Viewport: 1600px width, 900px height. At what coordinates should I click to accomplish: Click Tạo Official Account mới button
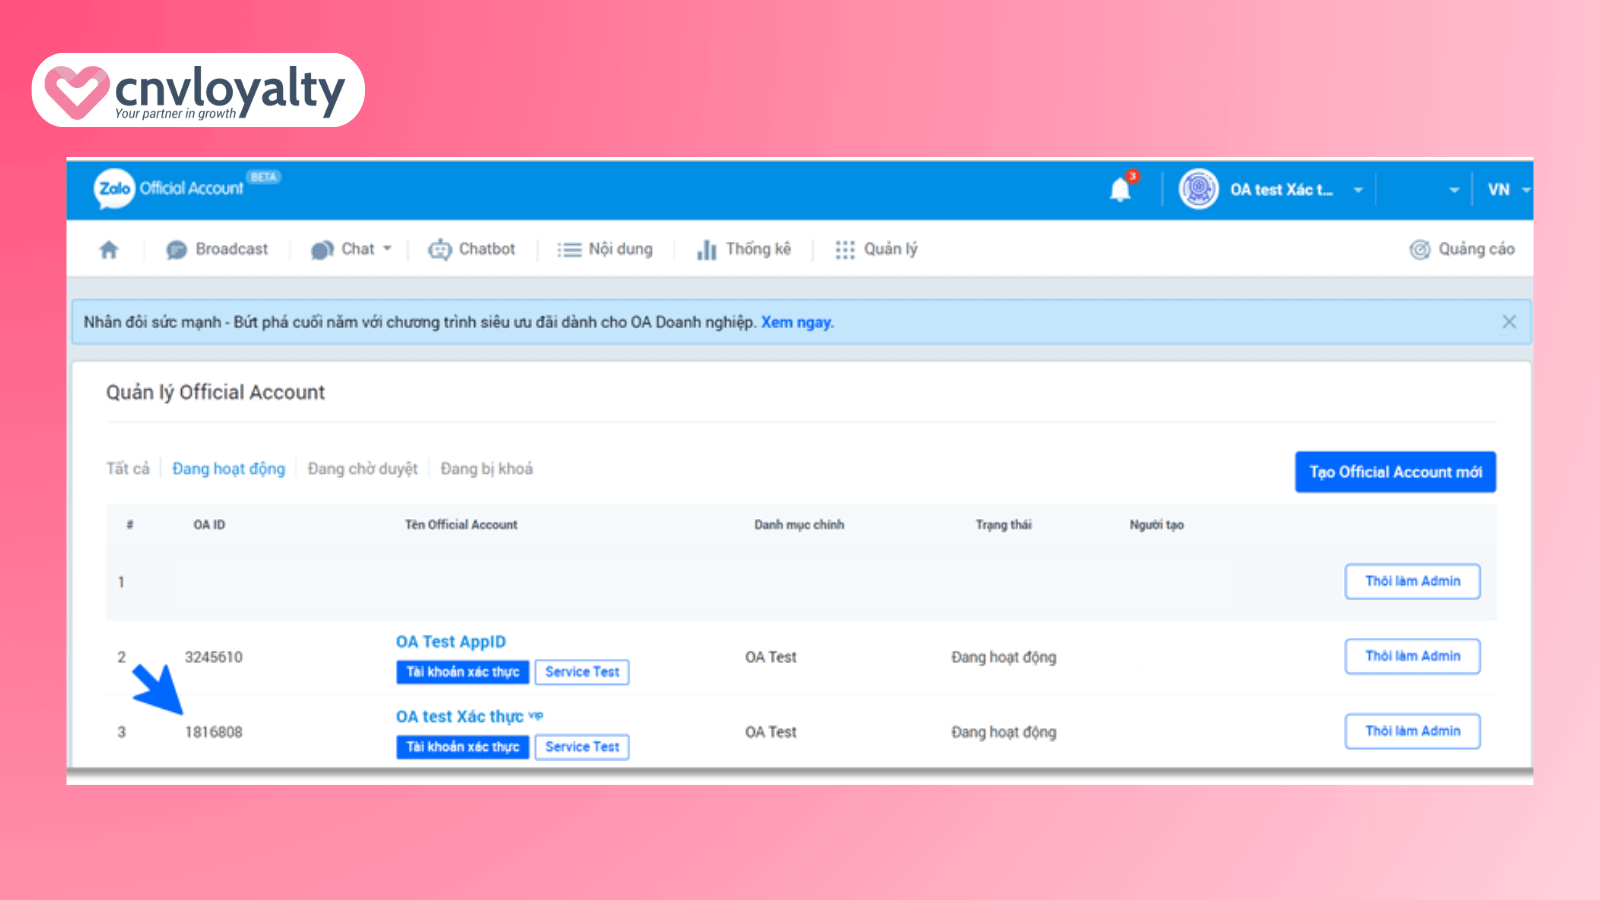(x=1395, y=472)
